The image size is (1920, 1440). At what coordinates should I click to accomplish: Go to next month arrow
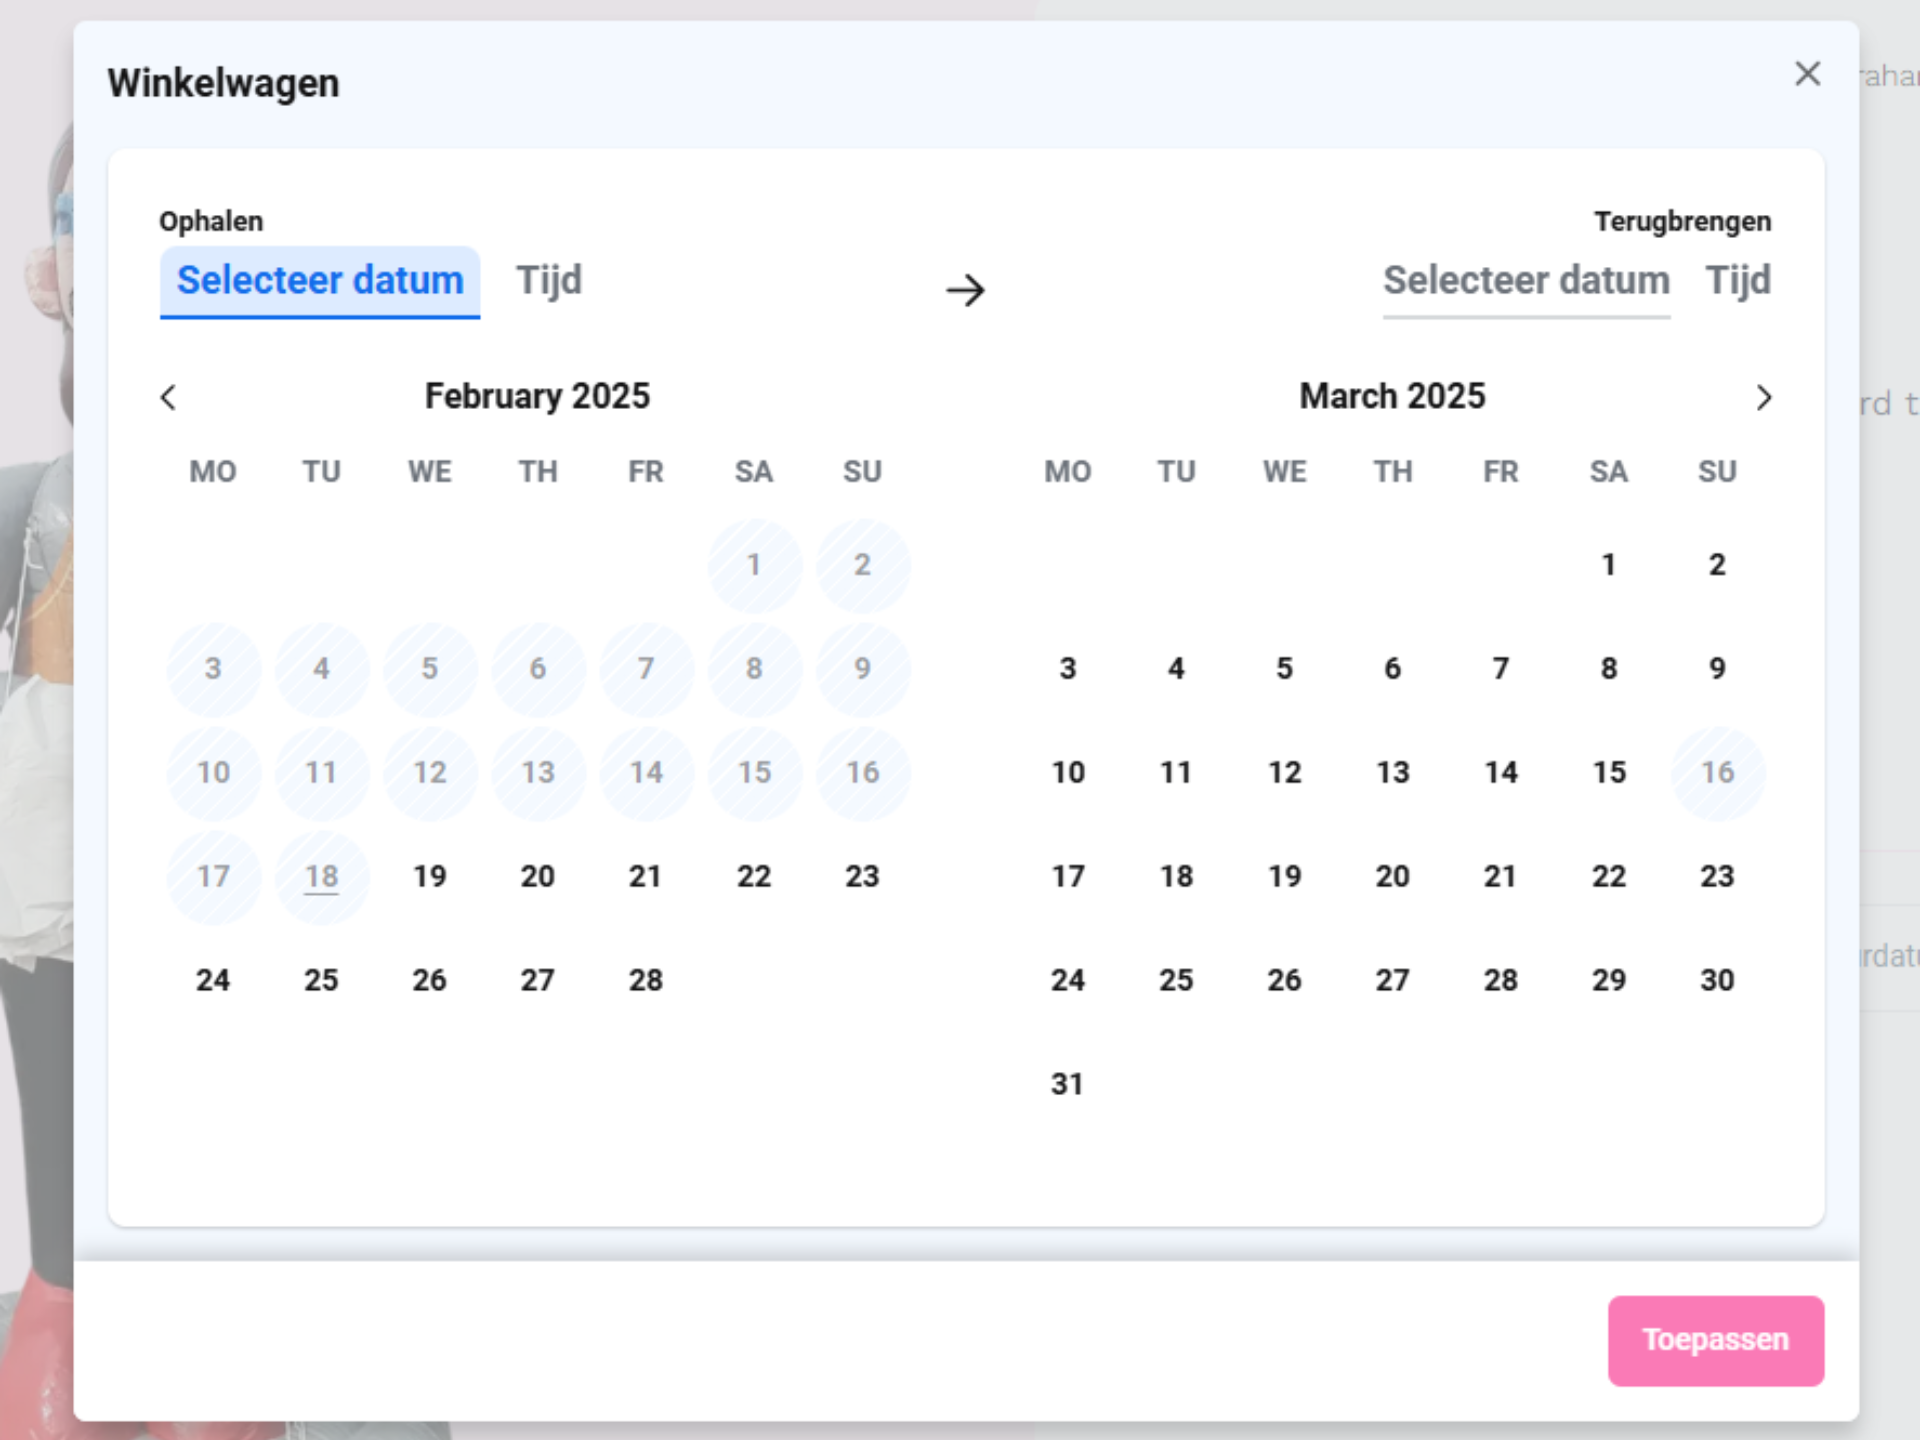1763,398
